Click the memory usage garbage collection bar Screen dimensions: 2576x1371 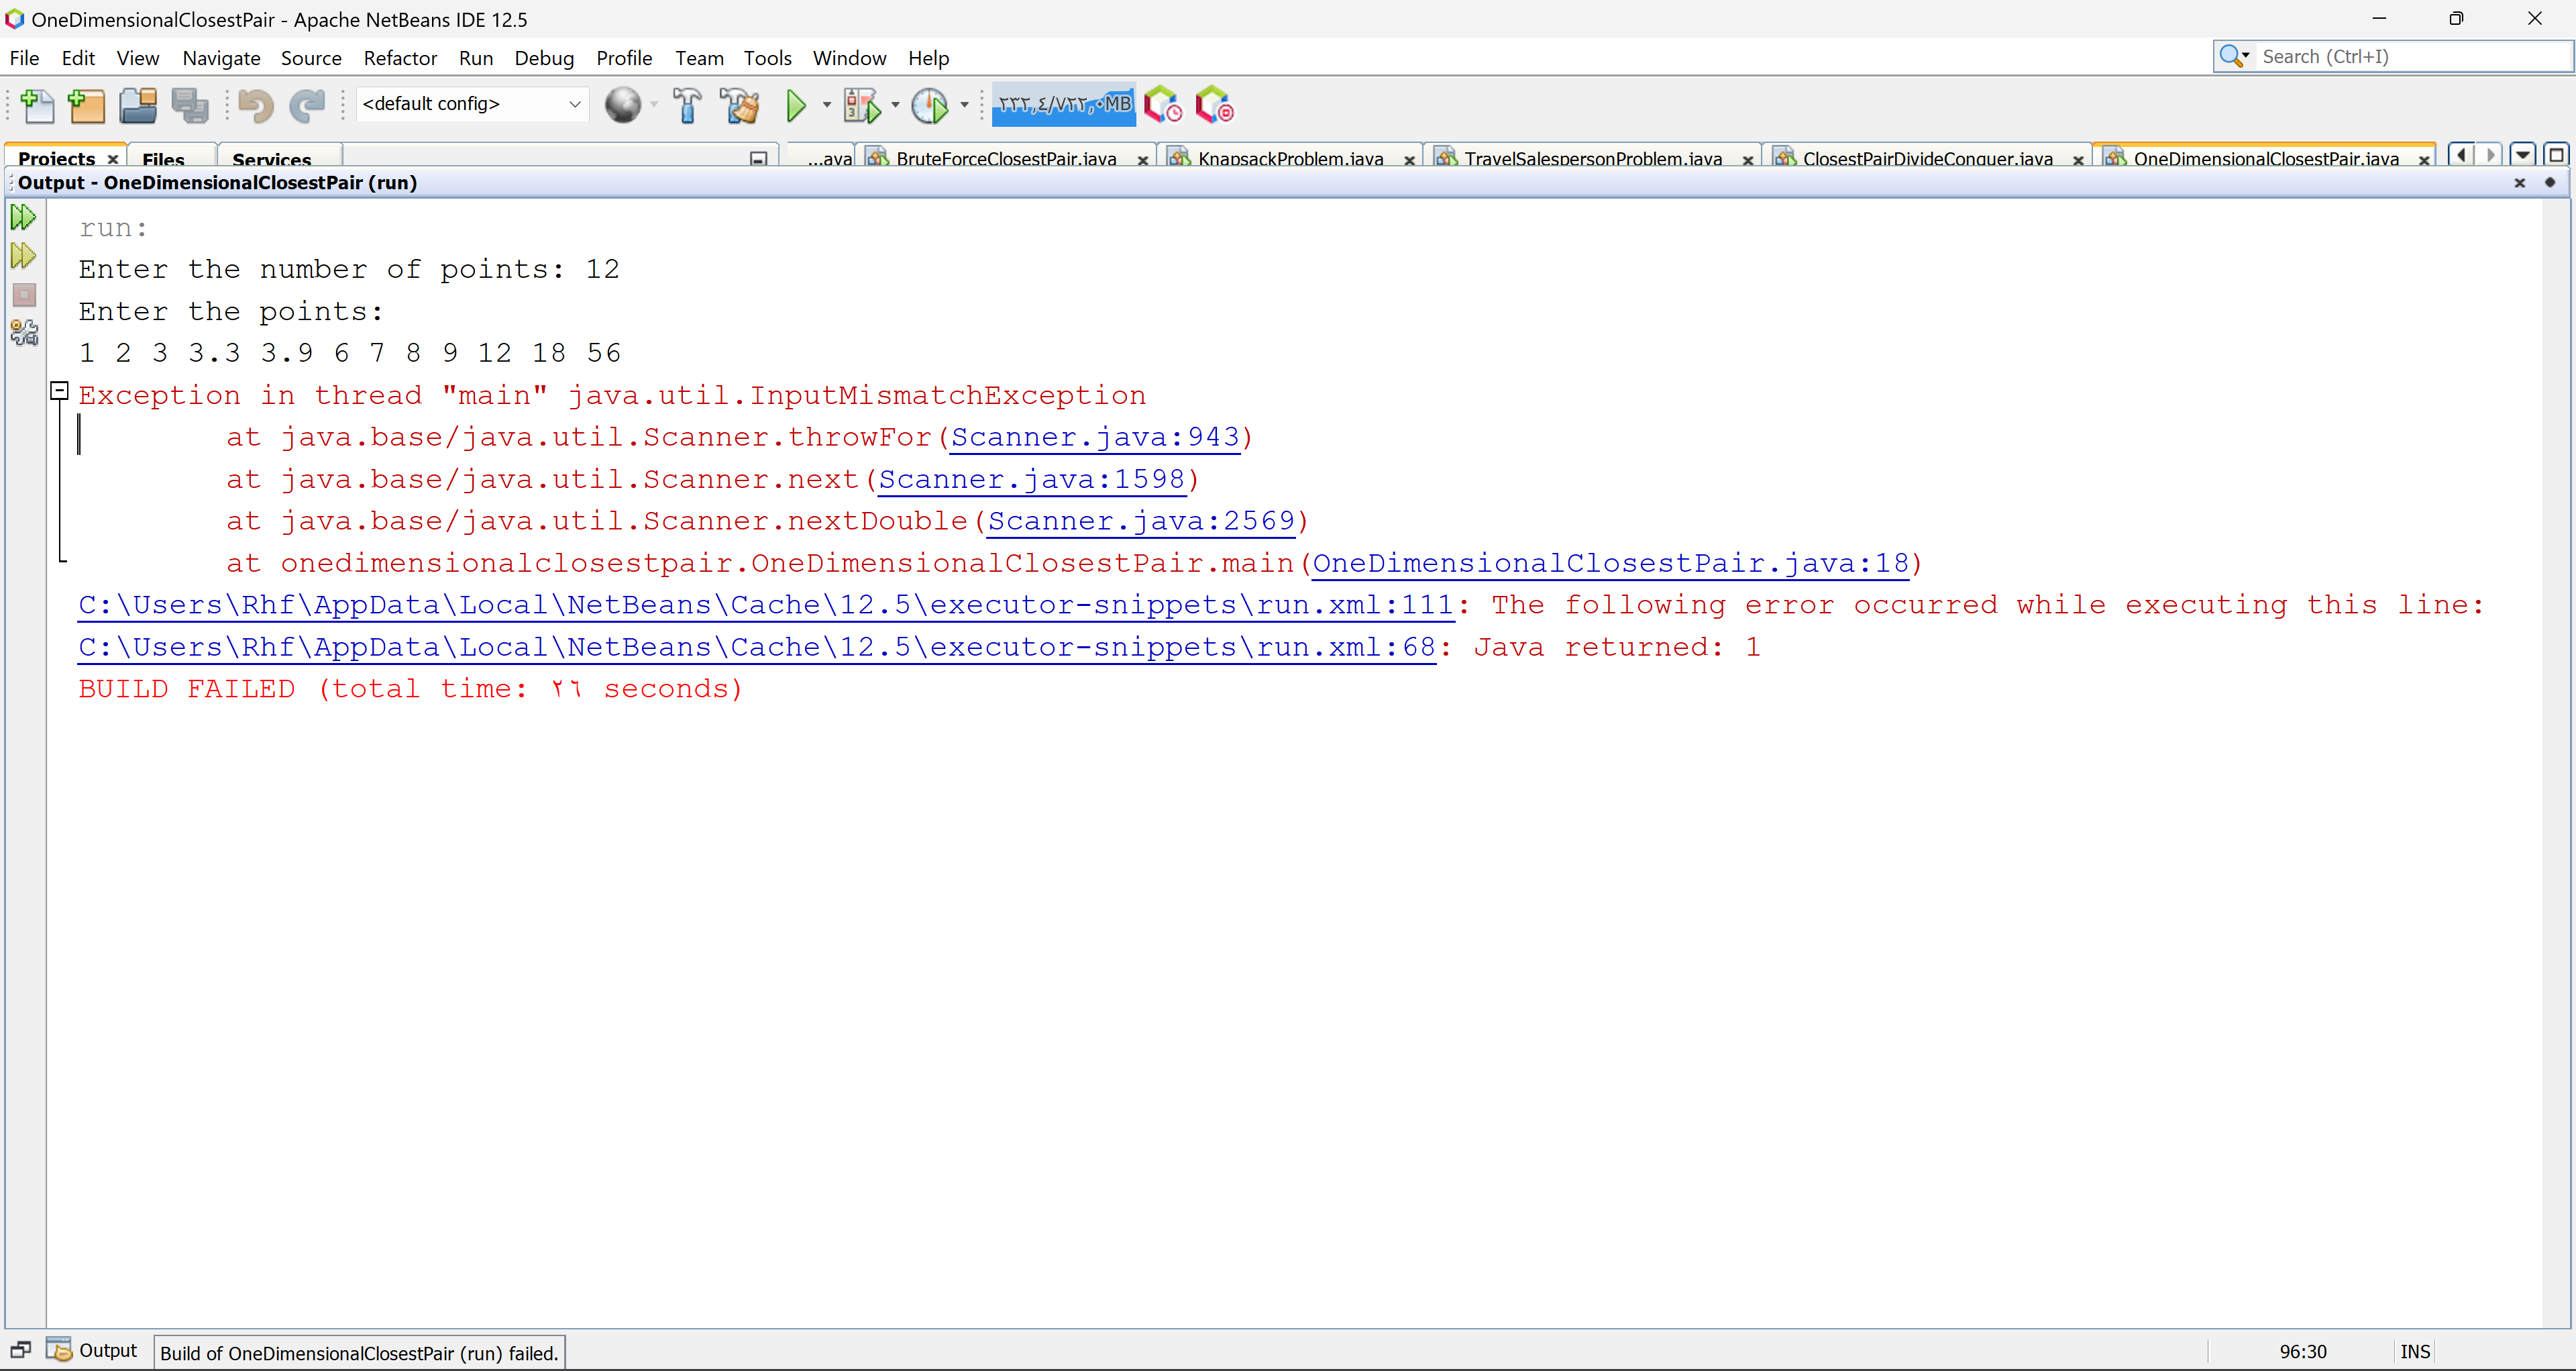coord(1063,104)
